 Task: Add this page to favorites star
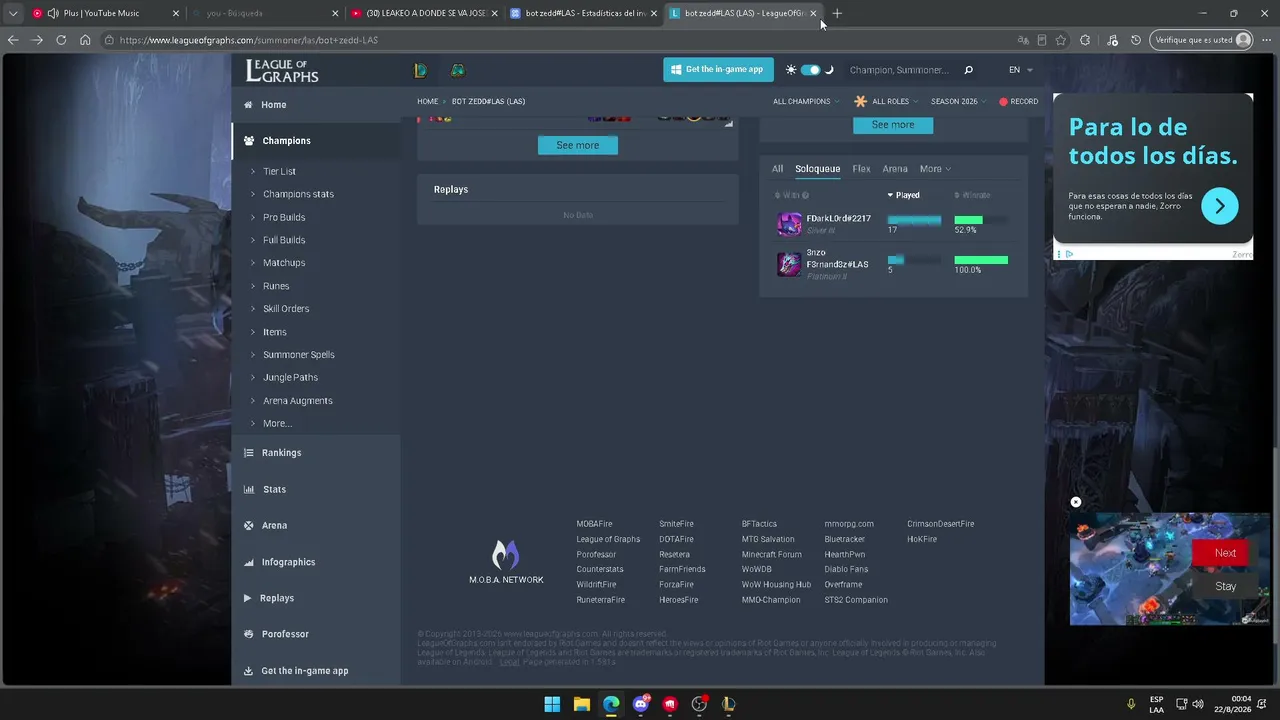point(1060,40)
